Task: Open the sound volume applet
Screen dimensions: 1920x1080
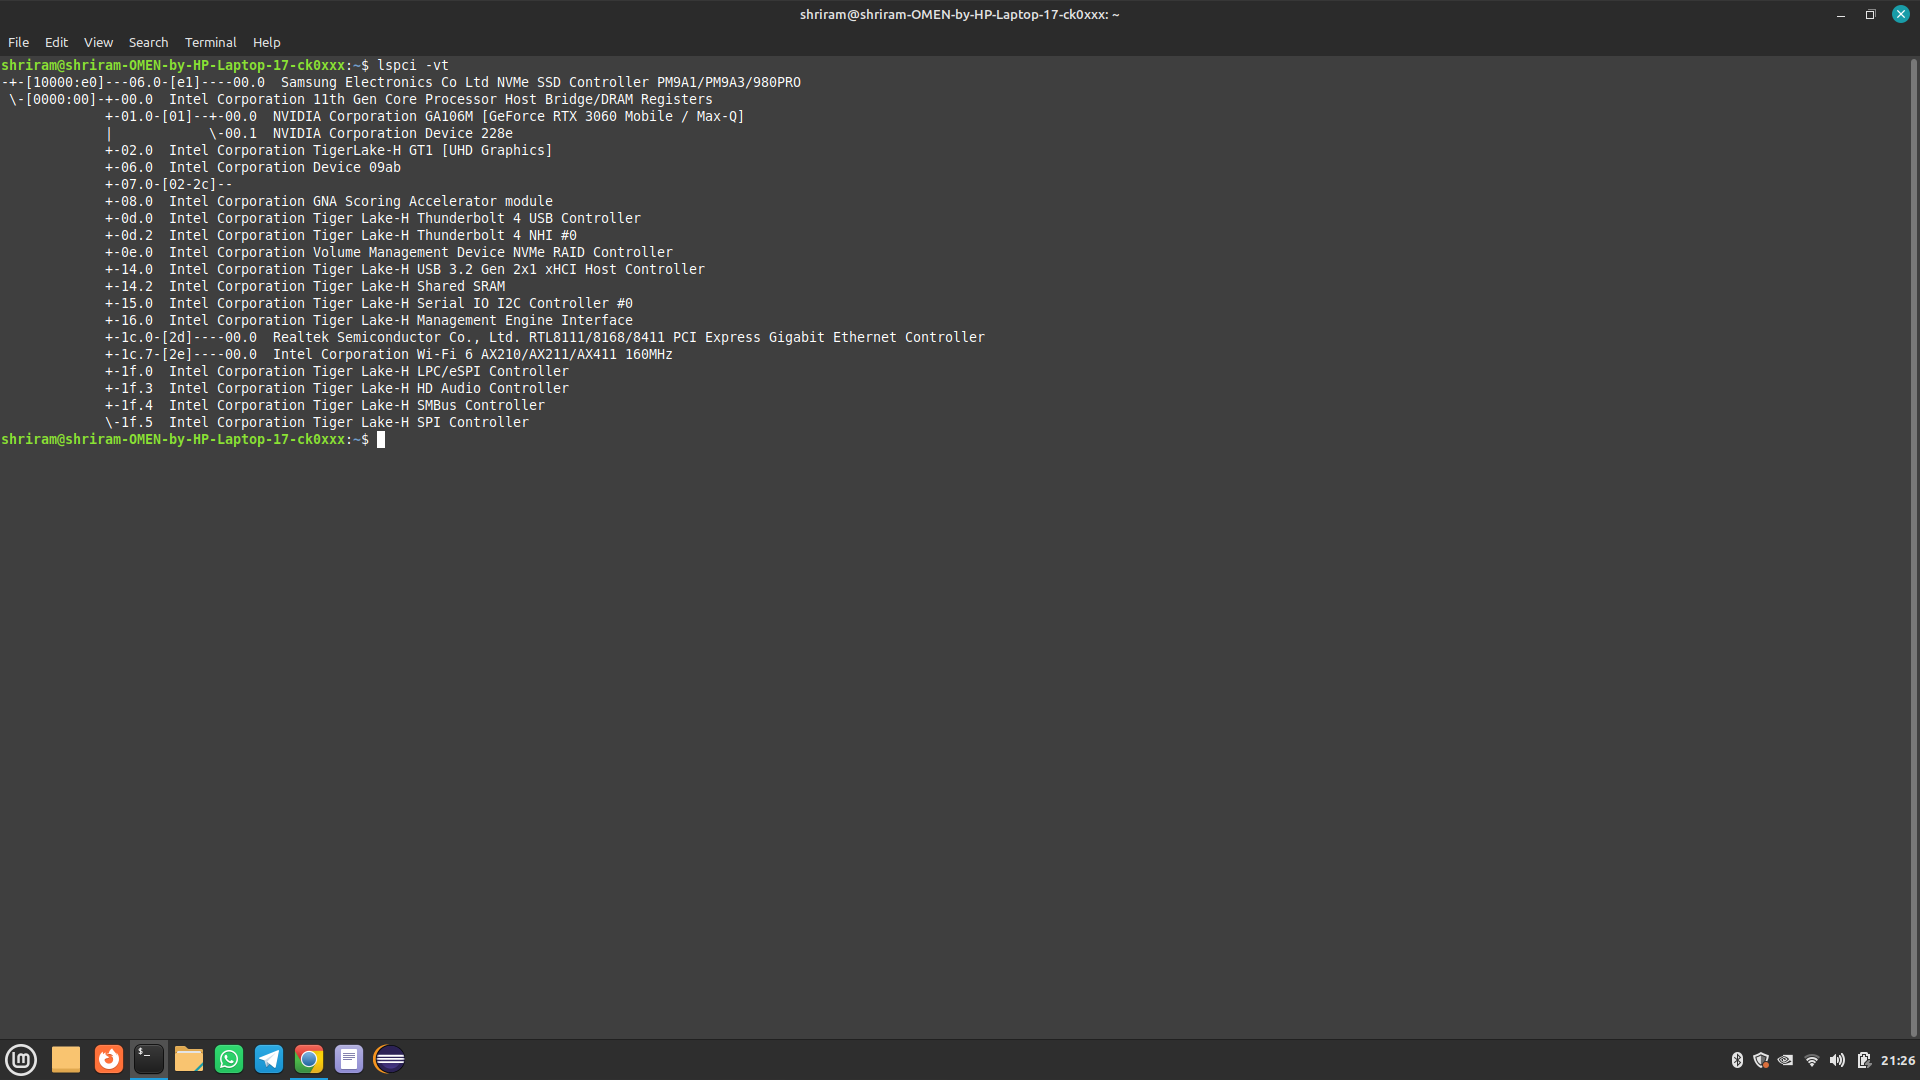Action: coord(1837,1060)
